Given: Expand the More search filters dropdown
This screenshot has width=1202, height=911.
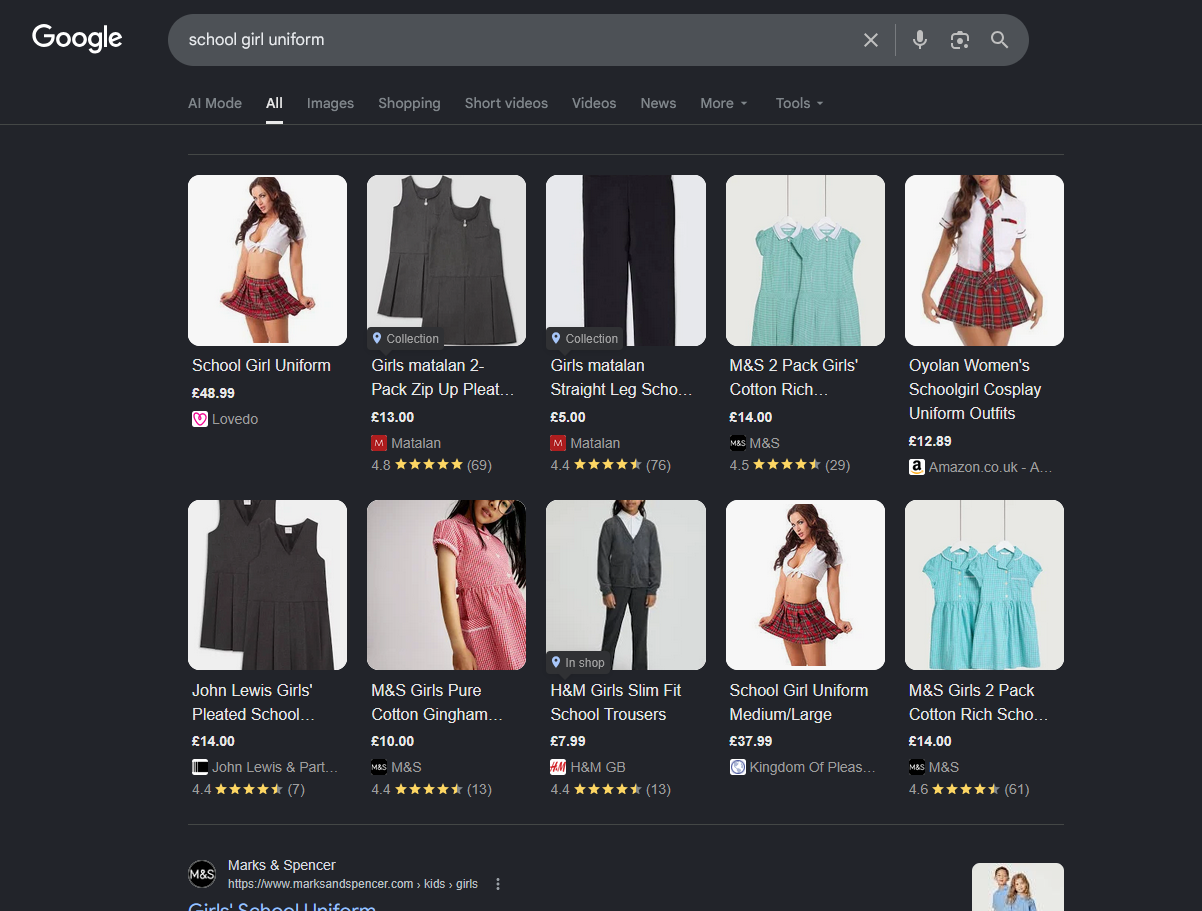Looking at the screenshot, I should (x=724, y=103).
